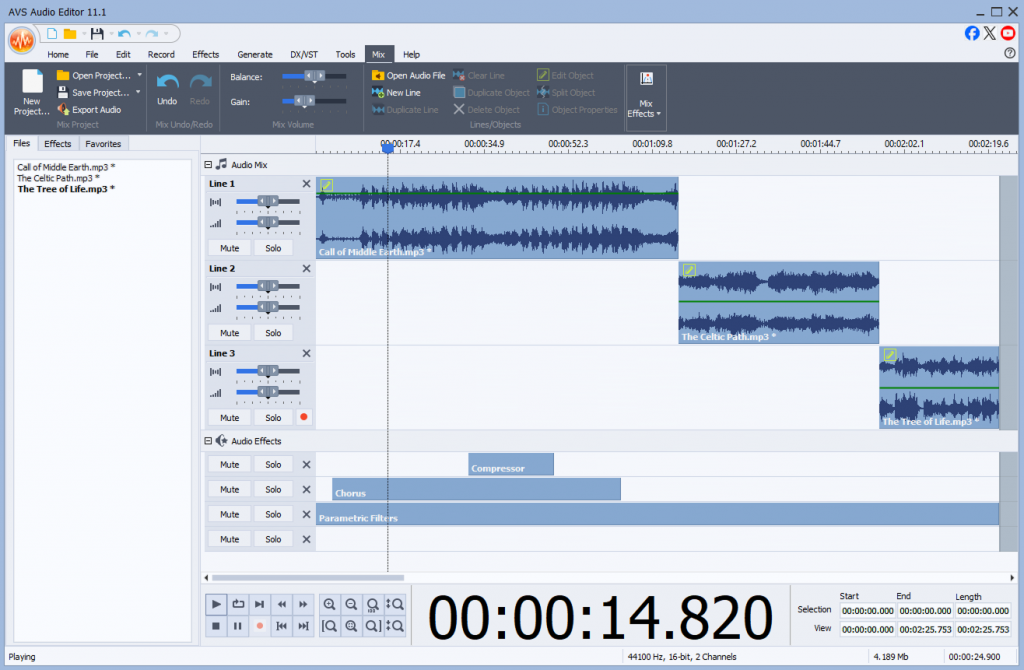The image size is (1024, 670).
Task: Toggle the red record arm on Line 3
Action: 304,417
